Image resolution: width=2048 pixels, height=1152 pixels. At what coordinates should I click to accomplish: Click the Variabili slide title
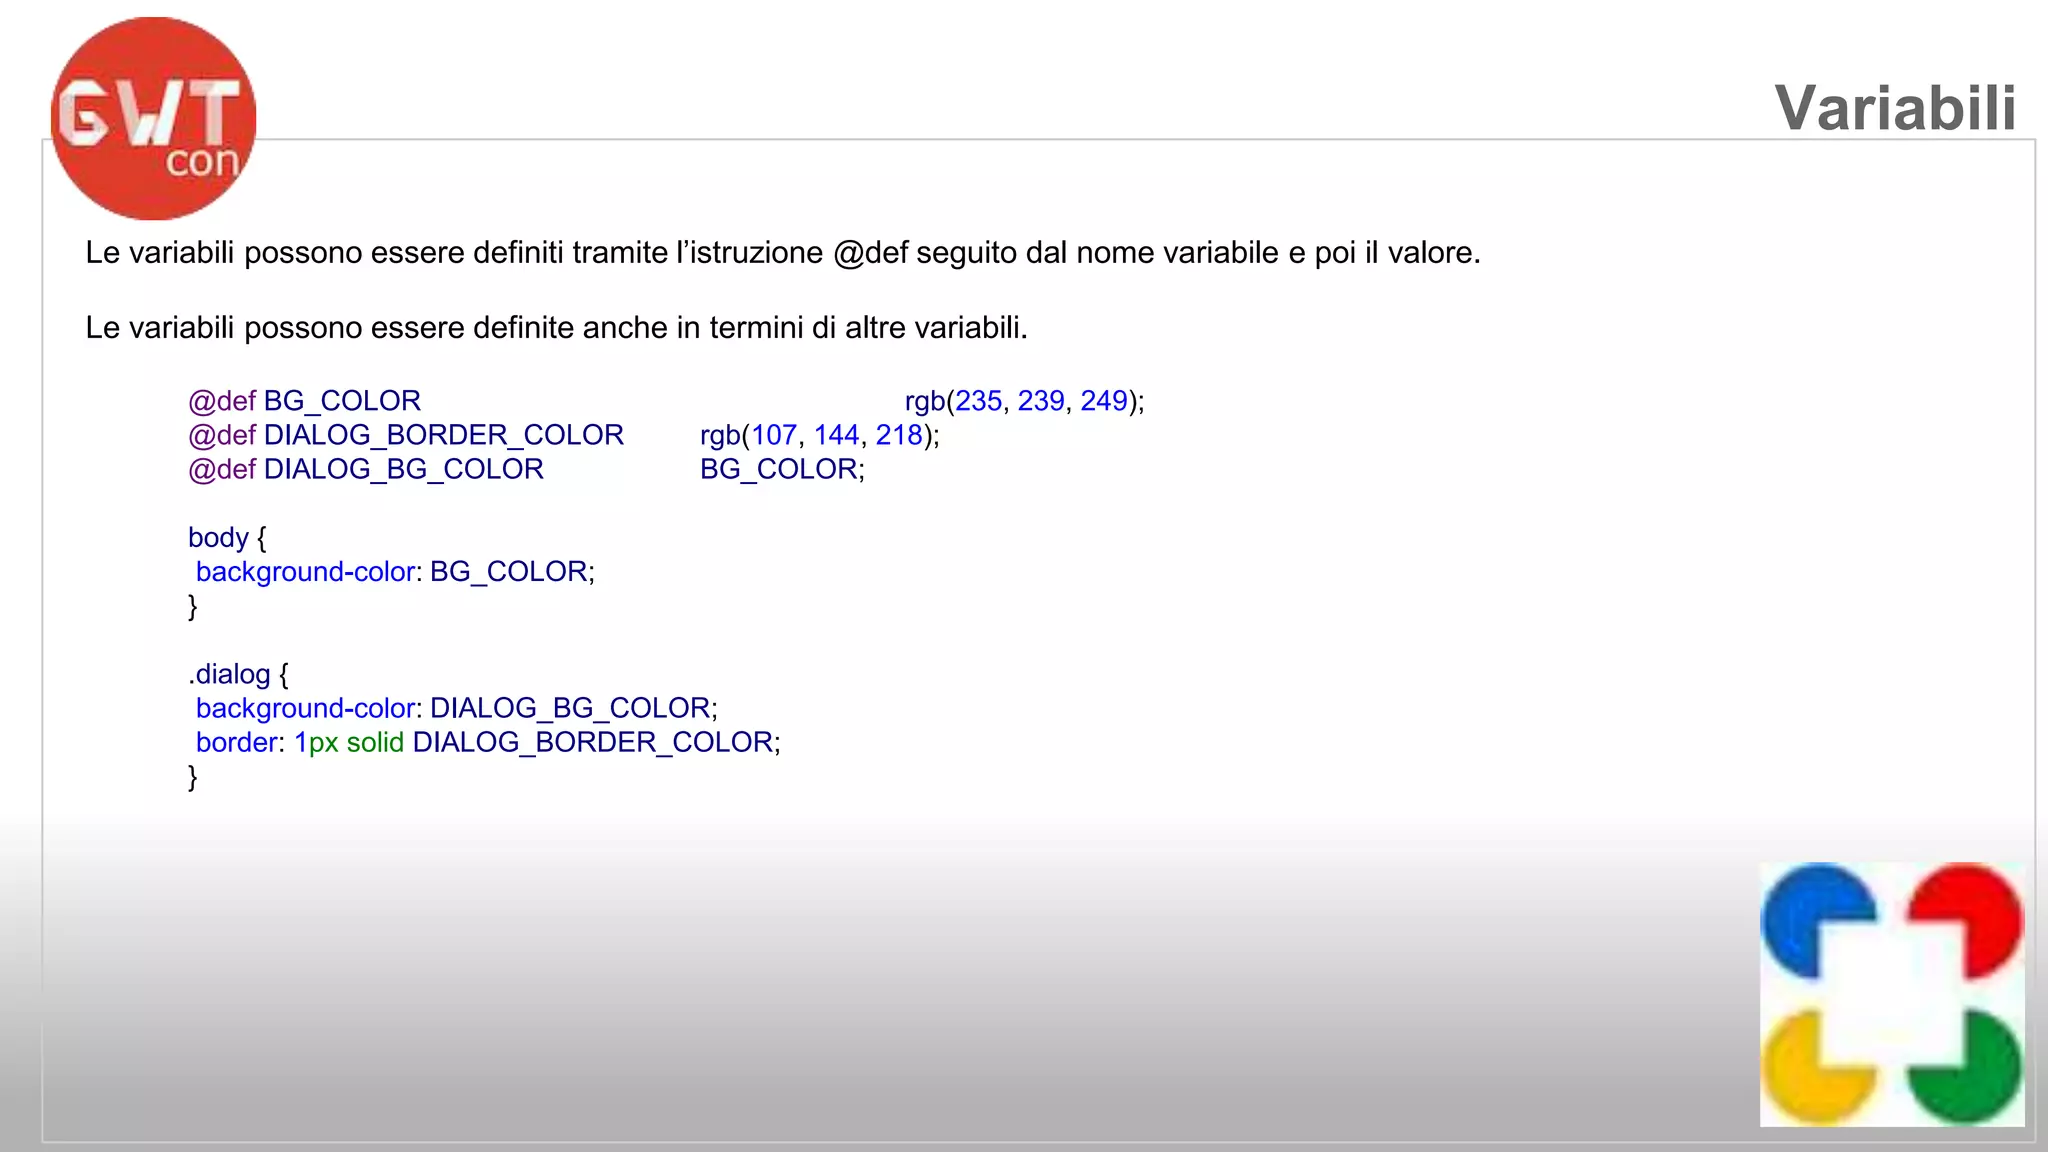tap(1895, 107)
